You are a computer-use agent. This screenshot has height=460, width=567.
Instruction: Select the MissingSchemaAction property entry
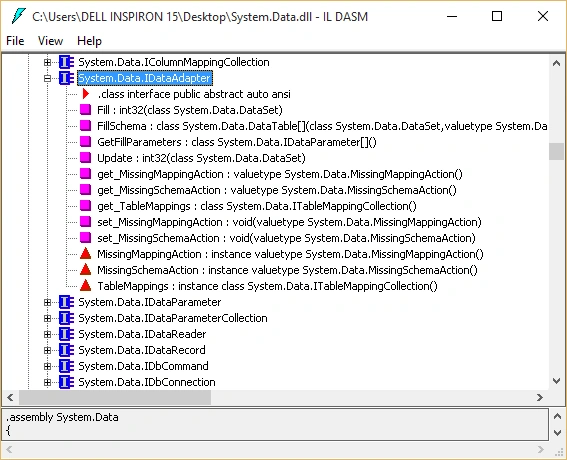click(x=287, y=270)
